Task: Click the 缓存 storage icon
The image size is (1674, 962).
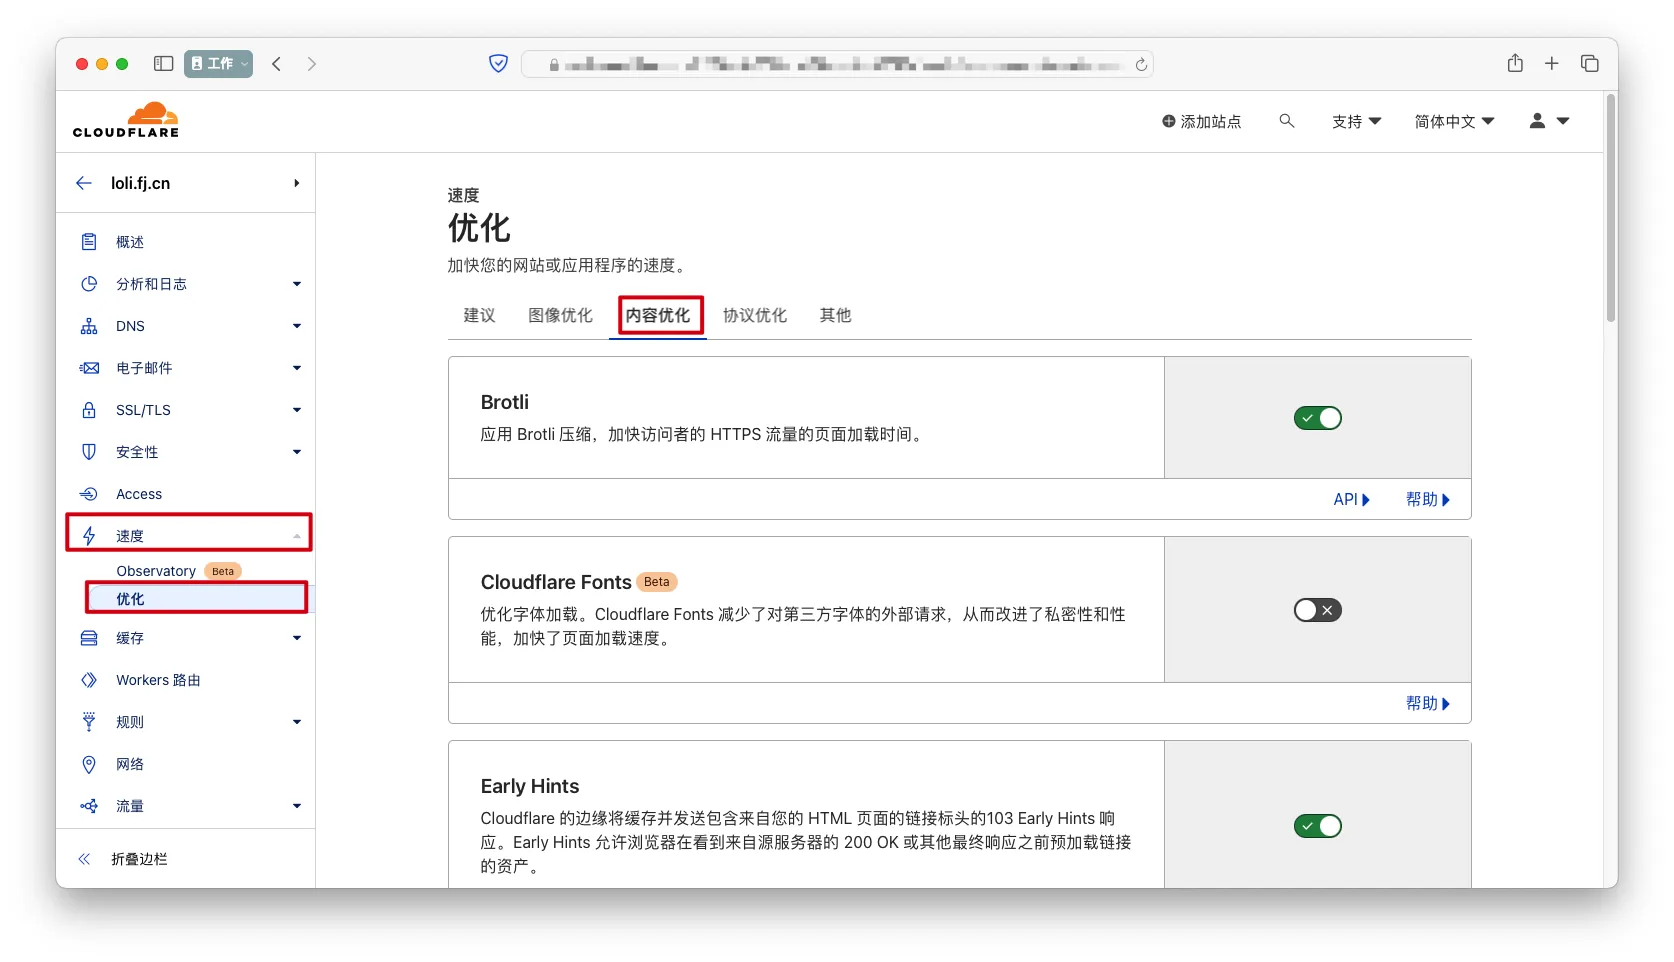Action: click(x=89, y=638)
